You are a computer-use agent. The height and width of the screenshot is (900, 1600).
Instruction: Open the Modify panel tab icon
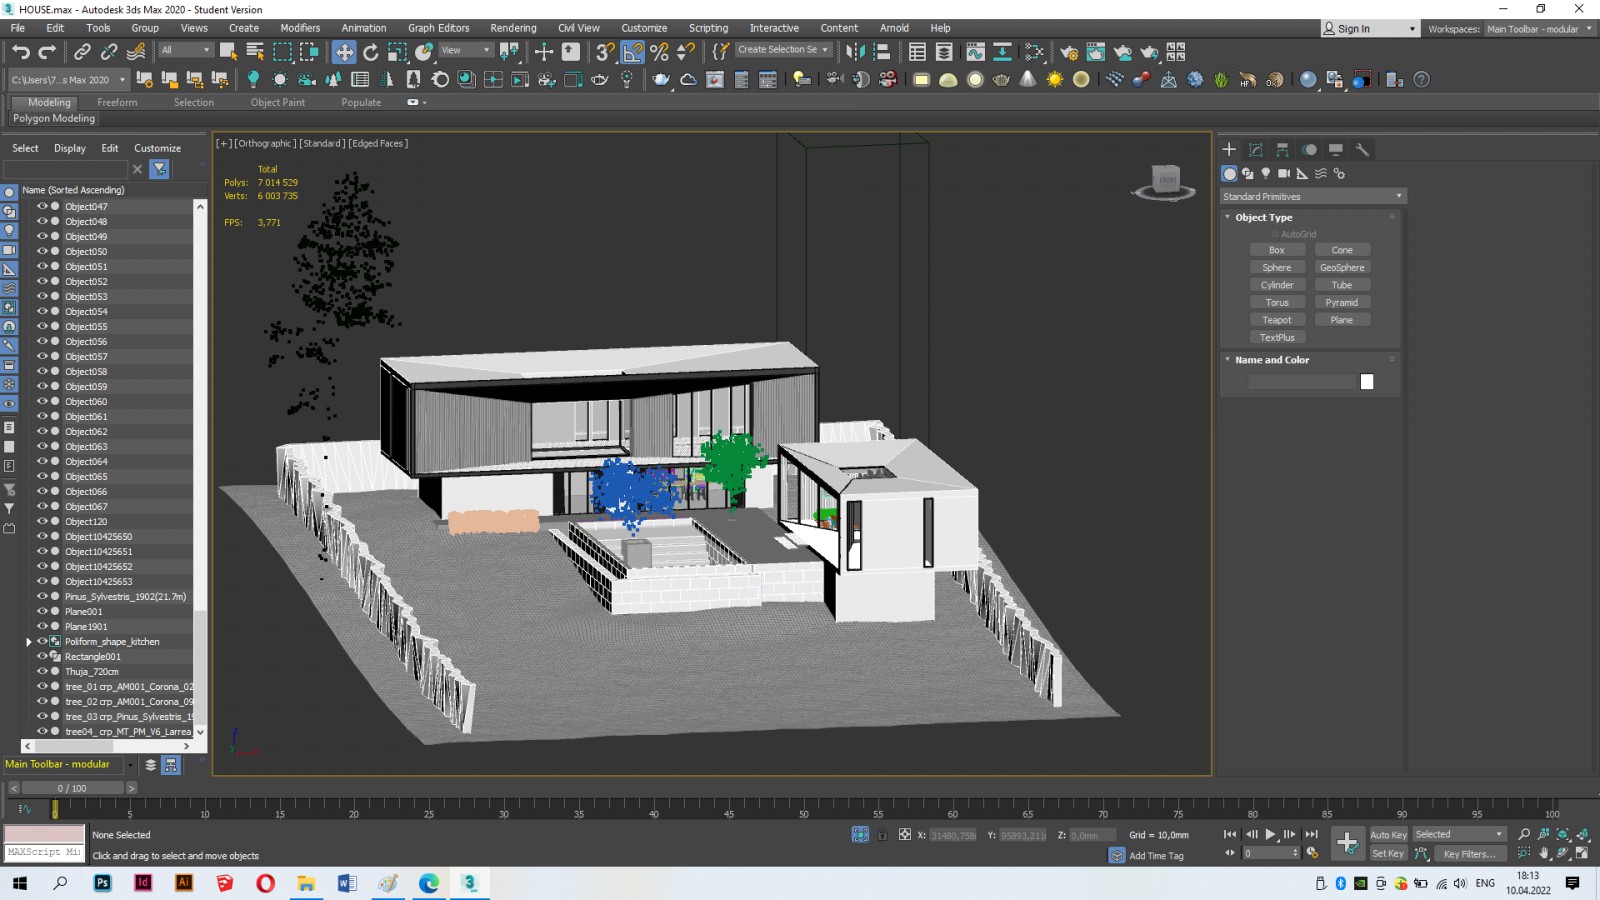1256,149
